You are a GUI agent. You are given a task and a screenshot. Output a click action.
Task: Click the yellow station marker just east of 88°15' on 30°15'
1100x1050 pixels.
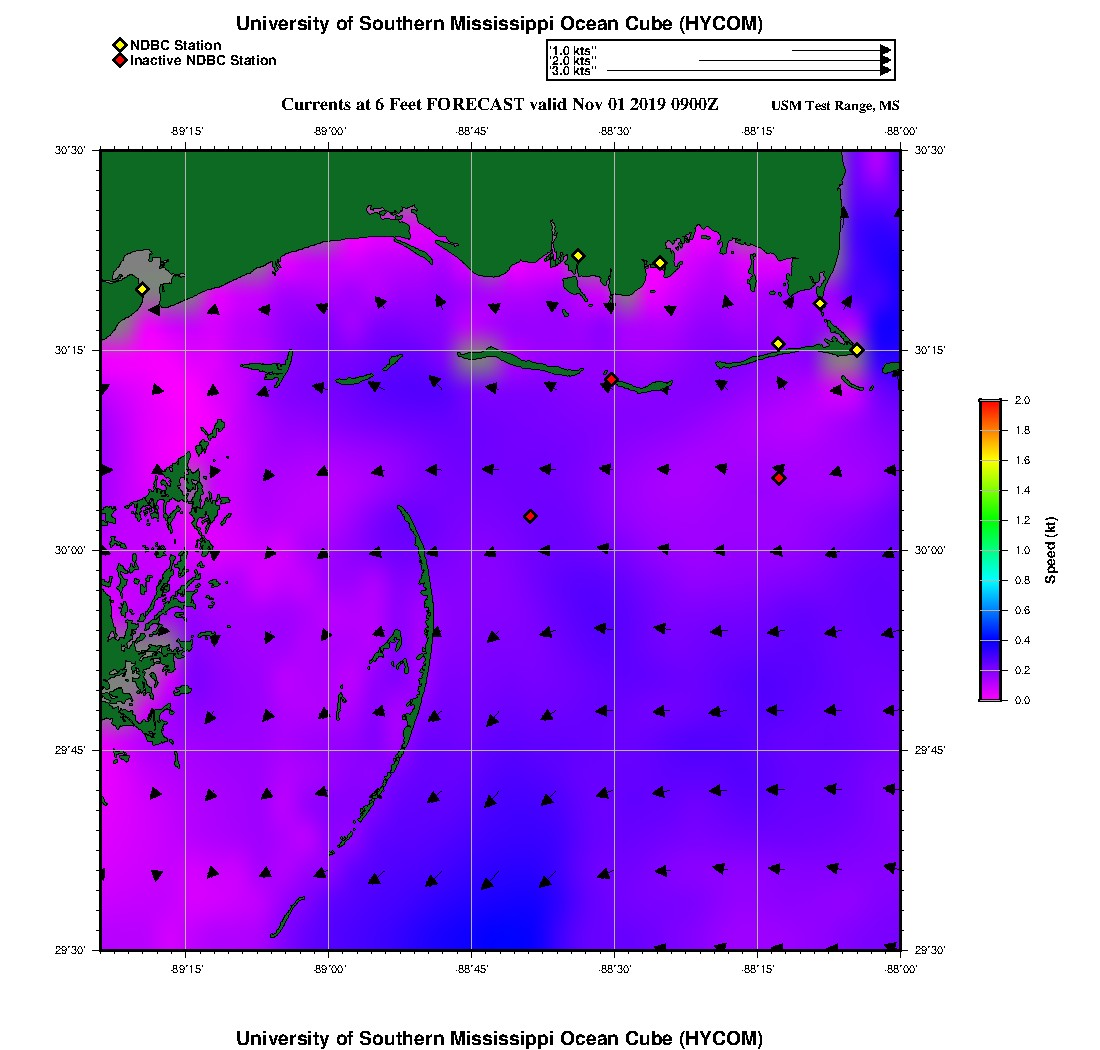tap(778, 344)
